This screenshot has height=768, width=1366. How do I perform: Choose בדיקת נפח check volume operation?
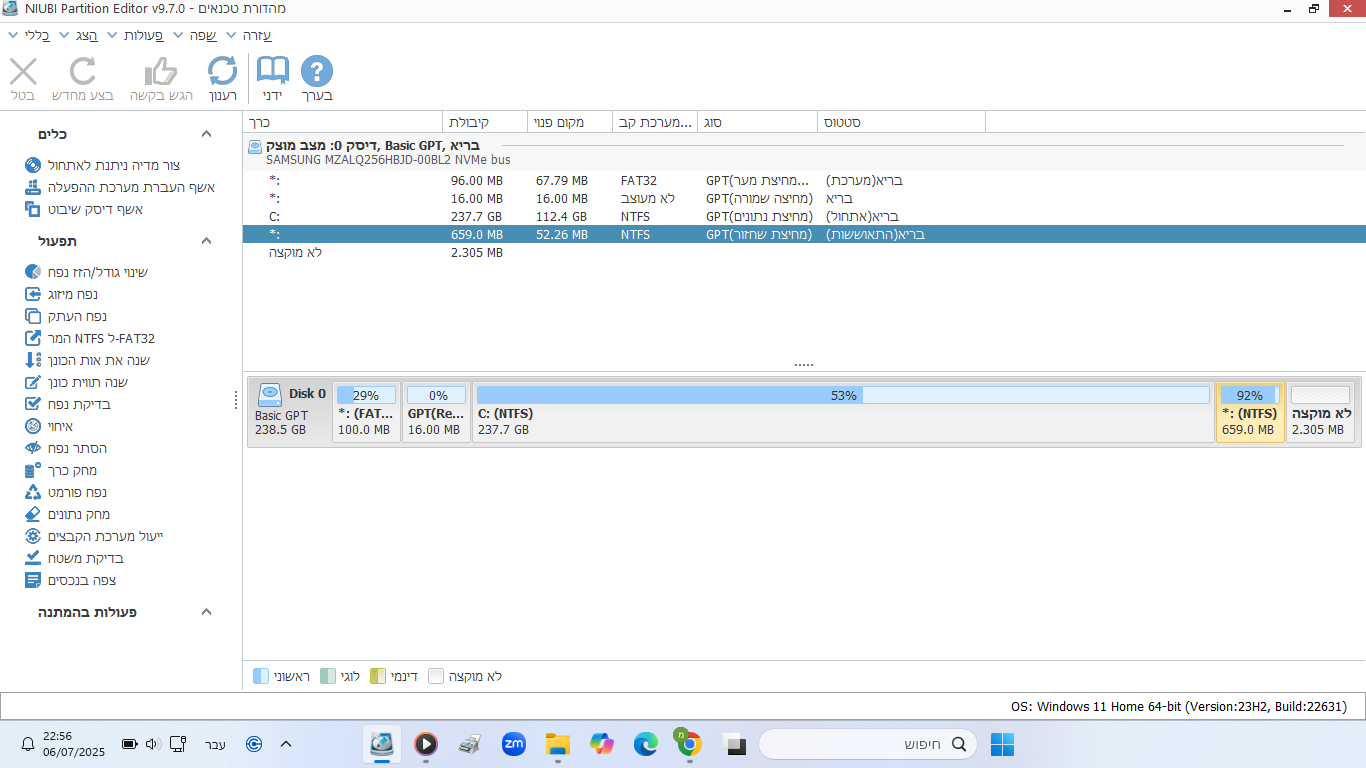[x=67, y=404]
